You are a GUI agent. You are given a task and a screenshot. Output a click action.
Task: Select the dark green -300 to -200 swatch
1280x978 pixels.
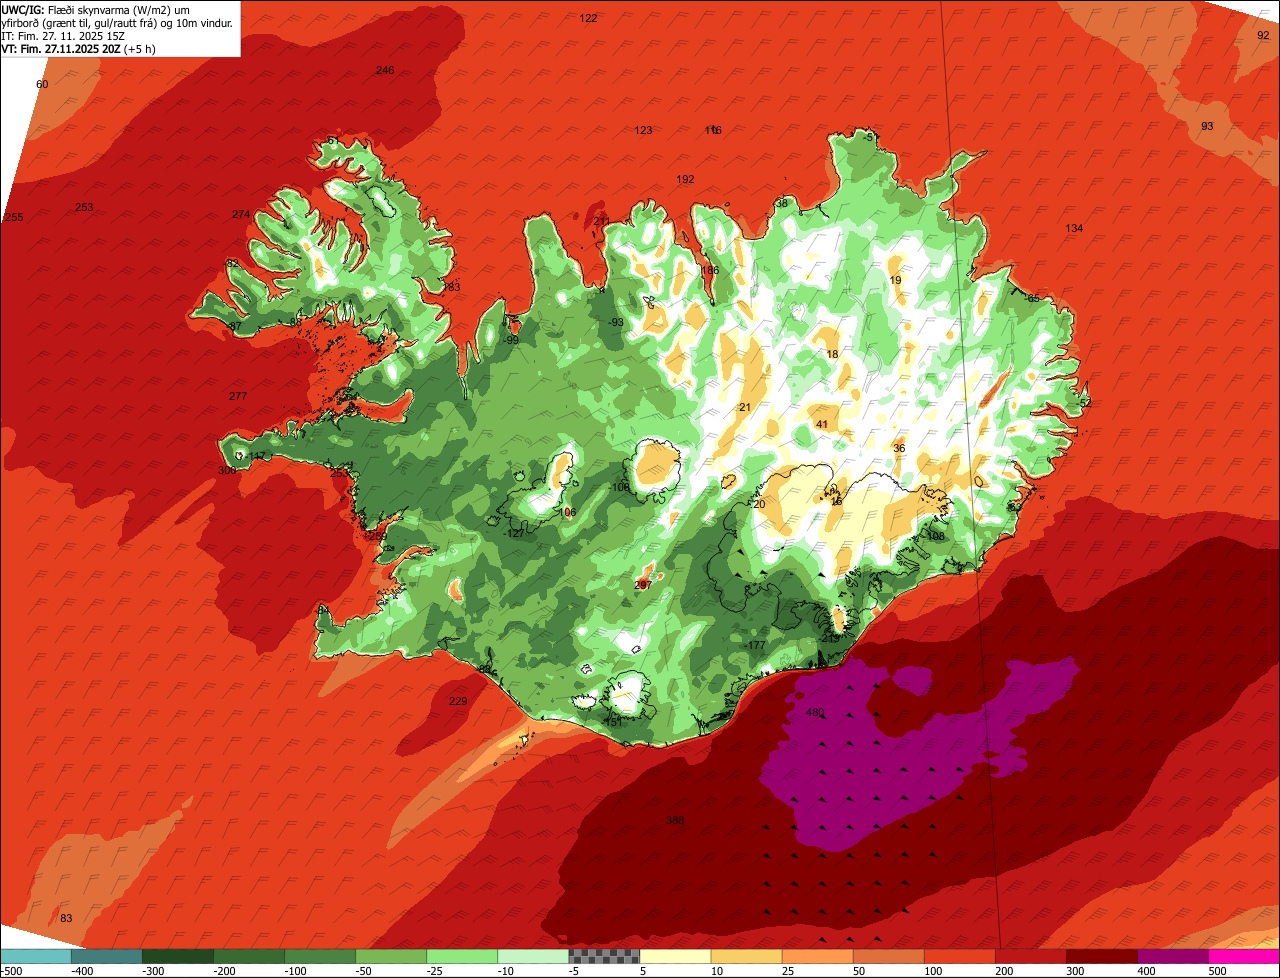pos(177,956)
